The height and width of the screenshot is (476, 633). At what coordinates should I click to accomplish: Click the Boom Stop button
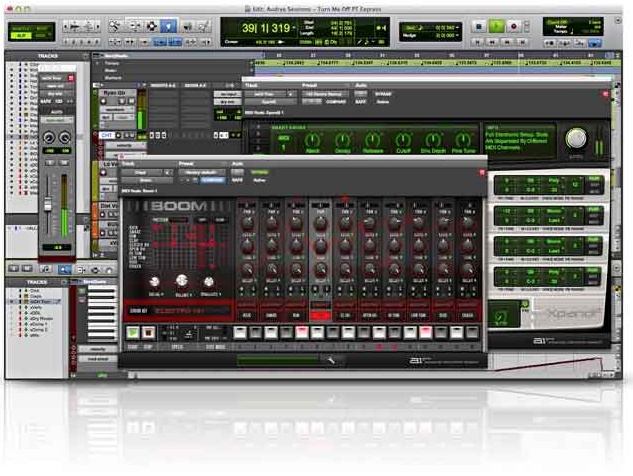148,333
